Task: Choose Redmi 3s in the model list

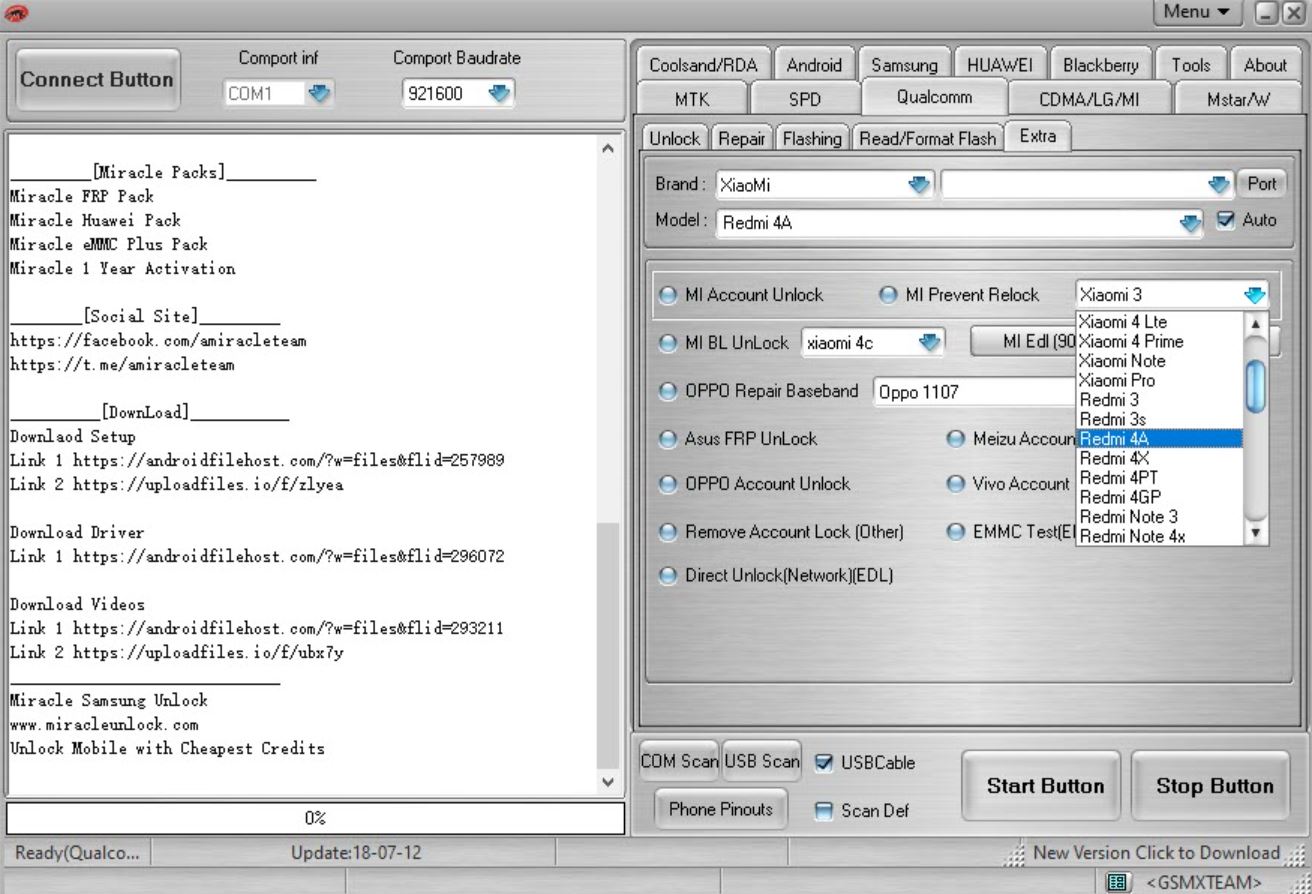Action: click(x=1159, y=419)
